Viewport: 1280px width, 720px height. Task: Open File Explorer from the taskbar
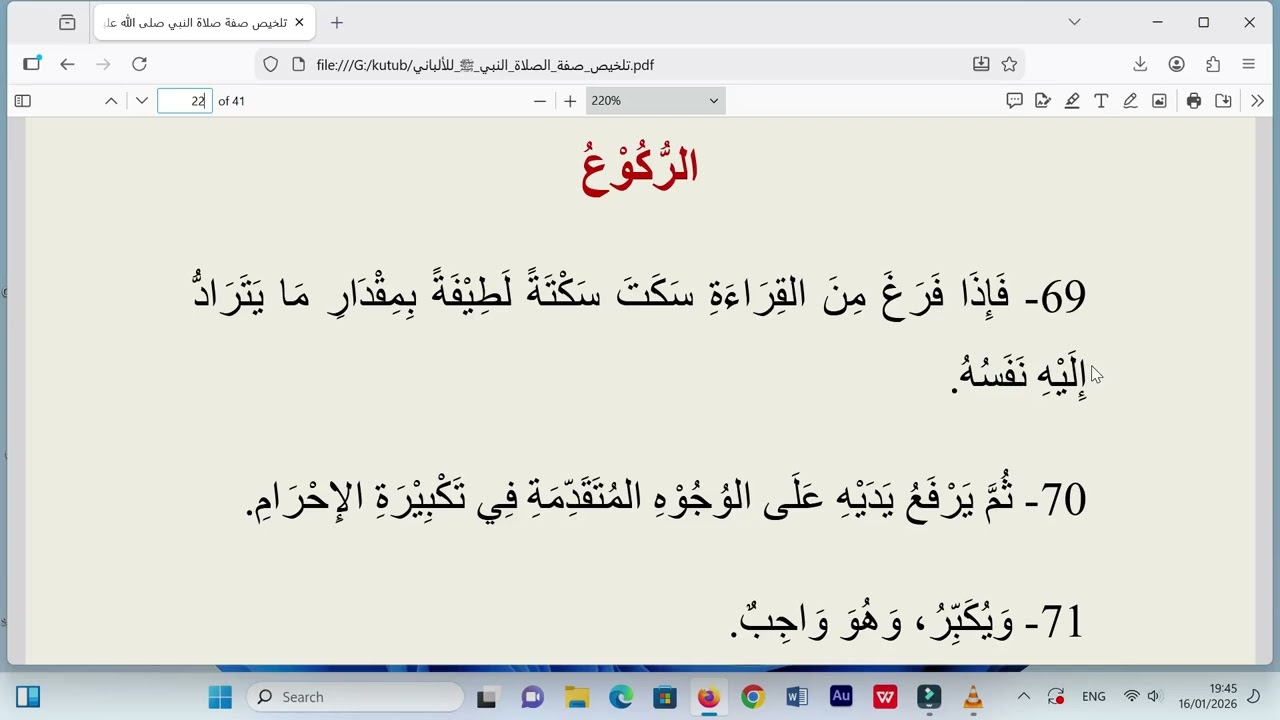coord(577,697)
